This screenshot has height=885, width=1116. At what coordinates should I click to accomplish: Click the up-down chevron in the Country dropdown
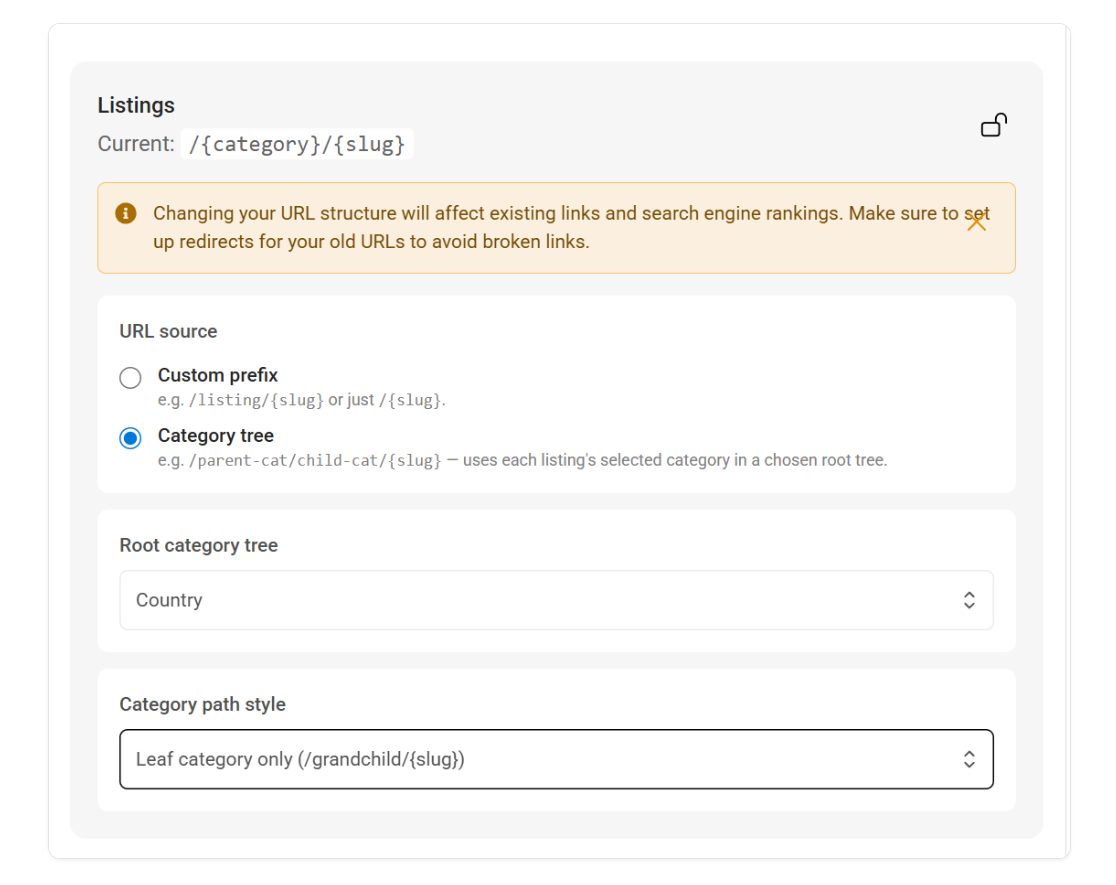coord(969,600)
